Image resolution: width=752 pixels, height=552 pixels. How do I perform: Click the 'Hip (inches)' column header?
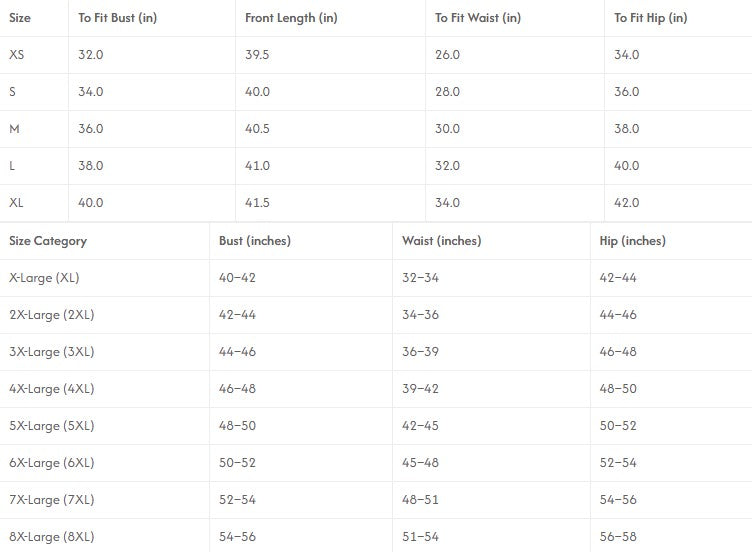click(632, 241)
